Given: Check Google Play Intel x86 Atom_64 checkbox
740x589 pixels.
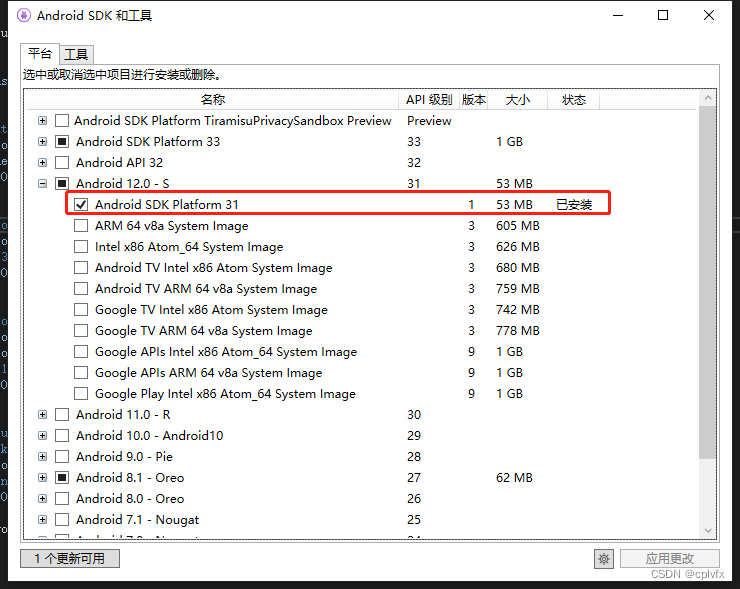Looking at the screenshot, I should [x=81, y=394].
